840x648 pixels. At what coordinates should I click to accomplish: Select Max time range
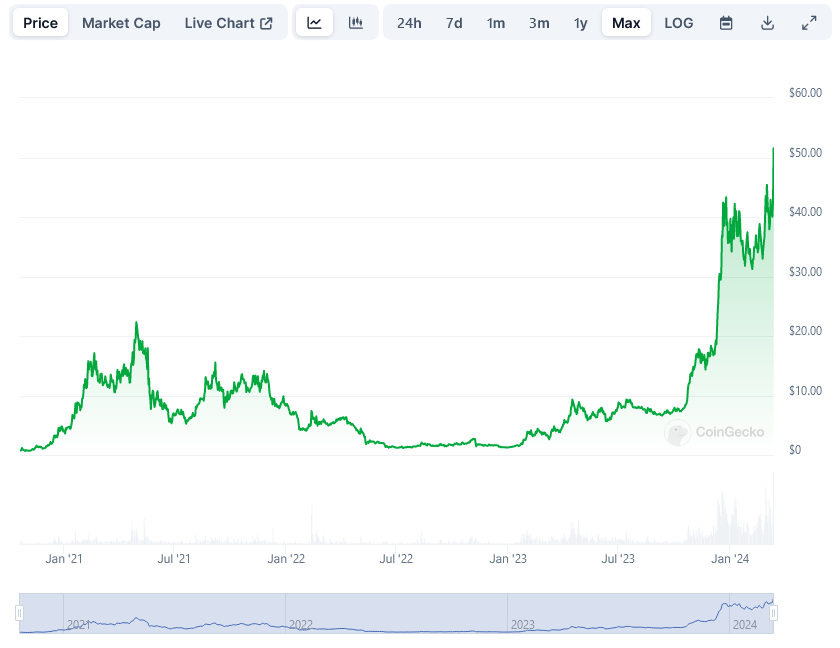[626, 23]
